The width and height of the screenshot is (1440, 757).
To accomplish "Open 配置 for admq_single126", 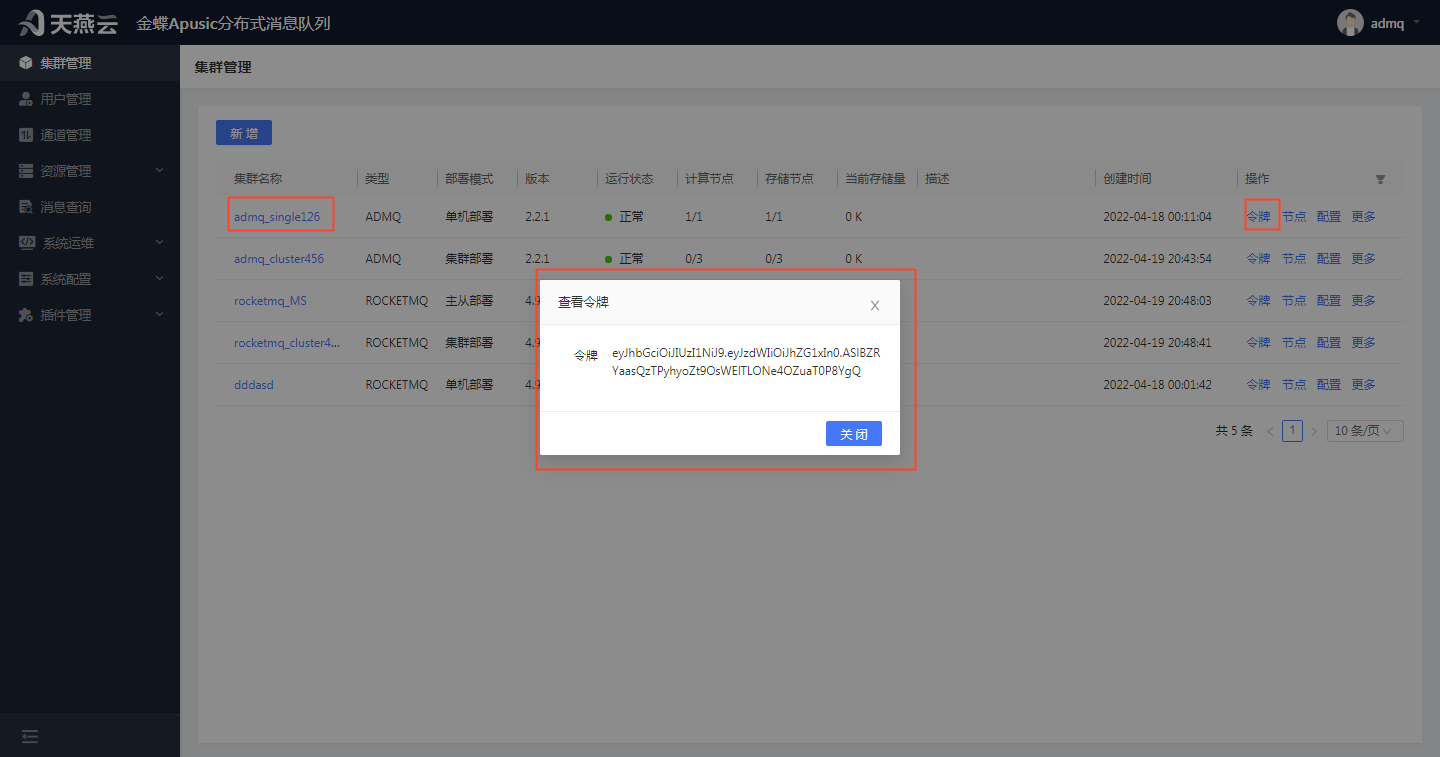I will click(x=1329, y=216).
